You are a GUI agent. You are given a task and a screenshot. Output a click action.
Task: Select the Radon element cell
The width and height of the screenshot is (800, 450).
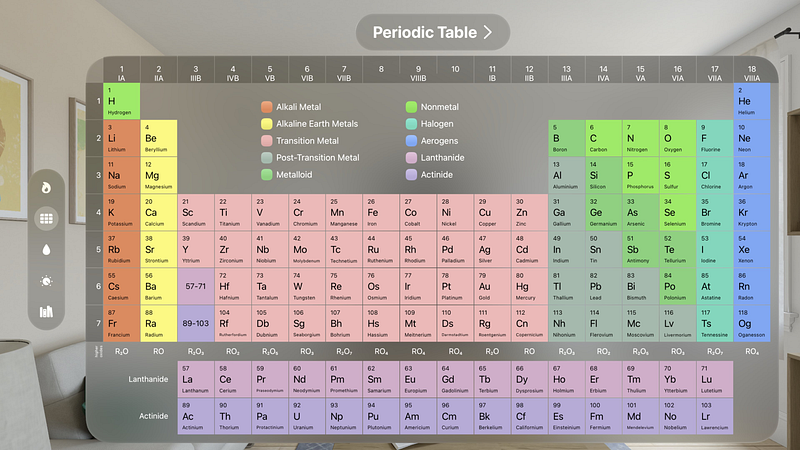752,286
